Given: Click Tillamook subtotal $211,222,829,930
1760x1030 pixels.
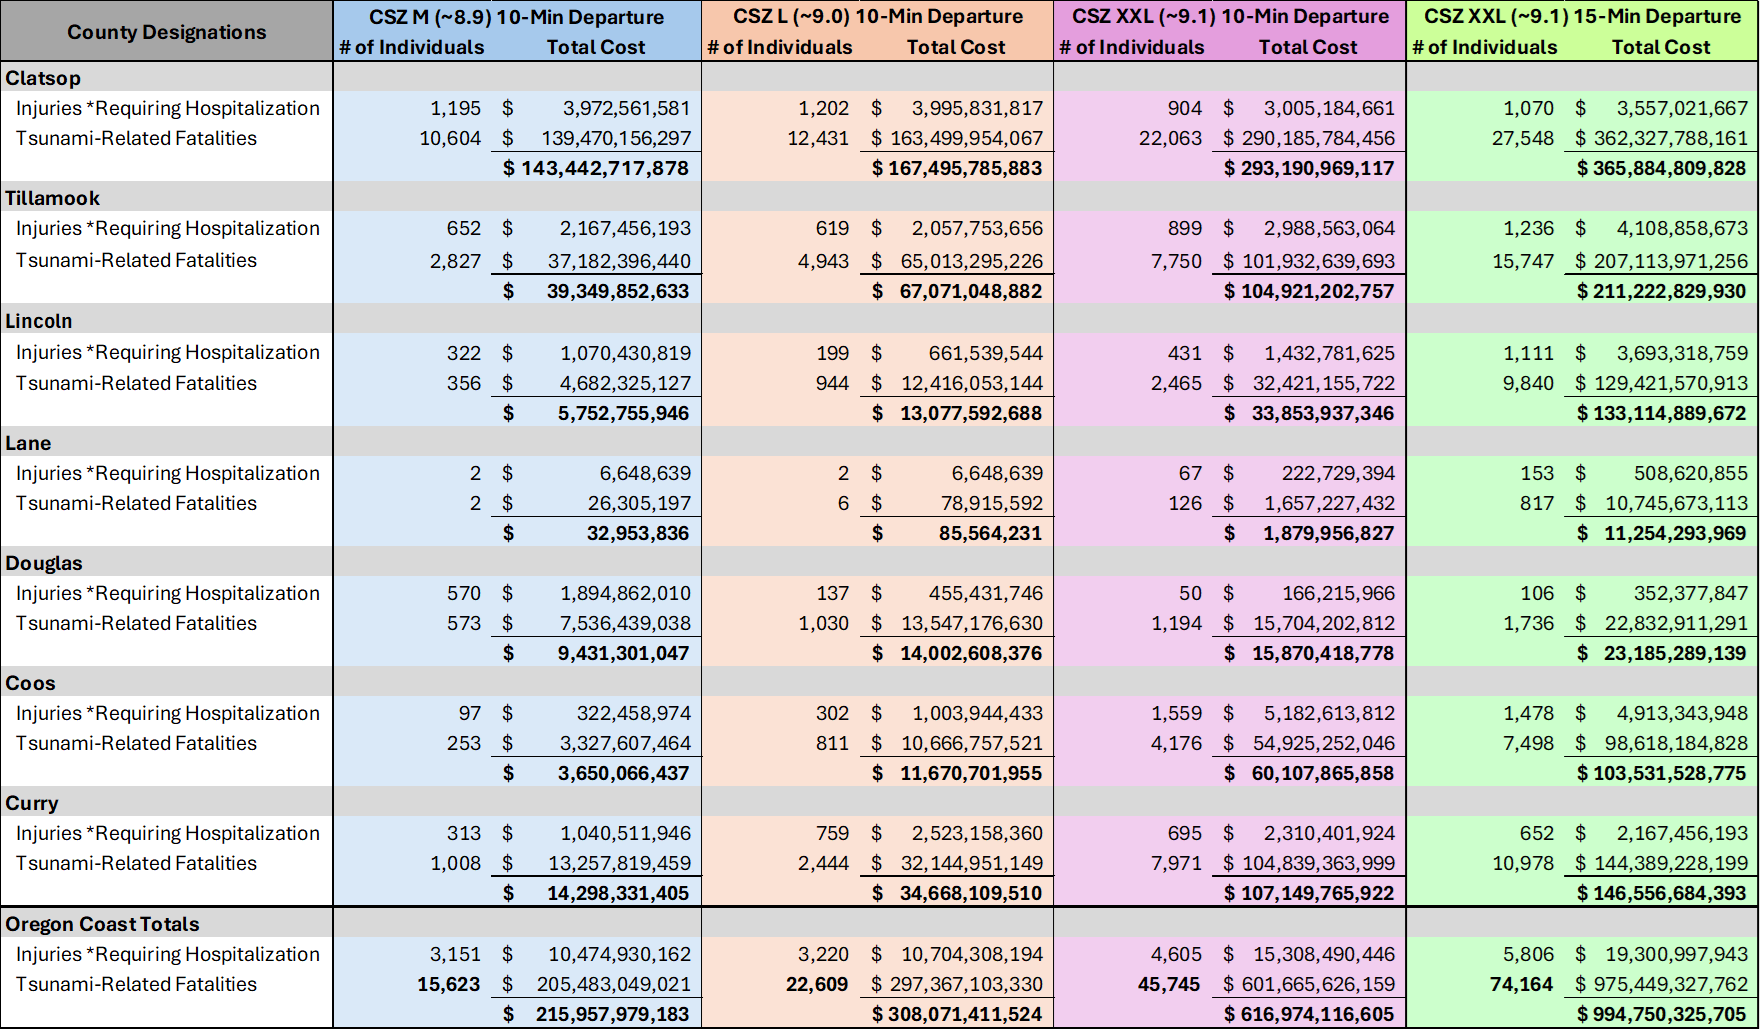Looking at the screenshot, I should (1661, 291).
